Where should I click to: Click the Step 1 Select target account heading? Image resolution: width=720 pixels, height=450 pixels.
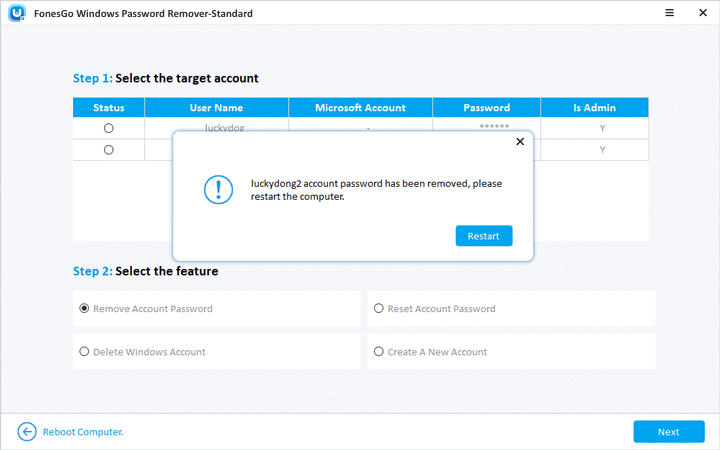(x=166, y=79)
